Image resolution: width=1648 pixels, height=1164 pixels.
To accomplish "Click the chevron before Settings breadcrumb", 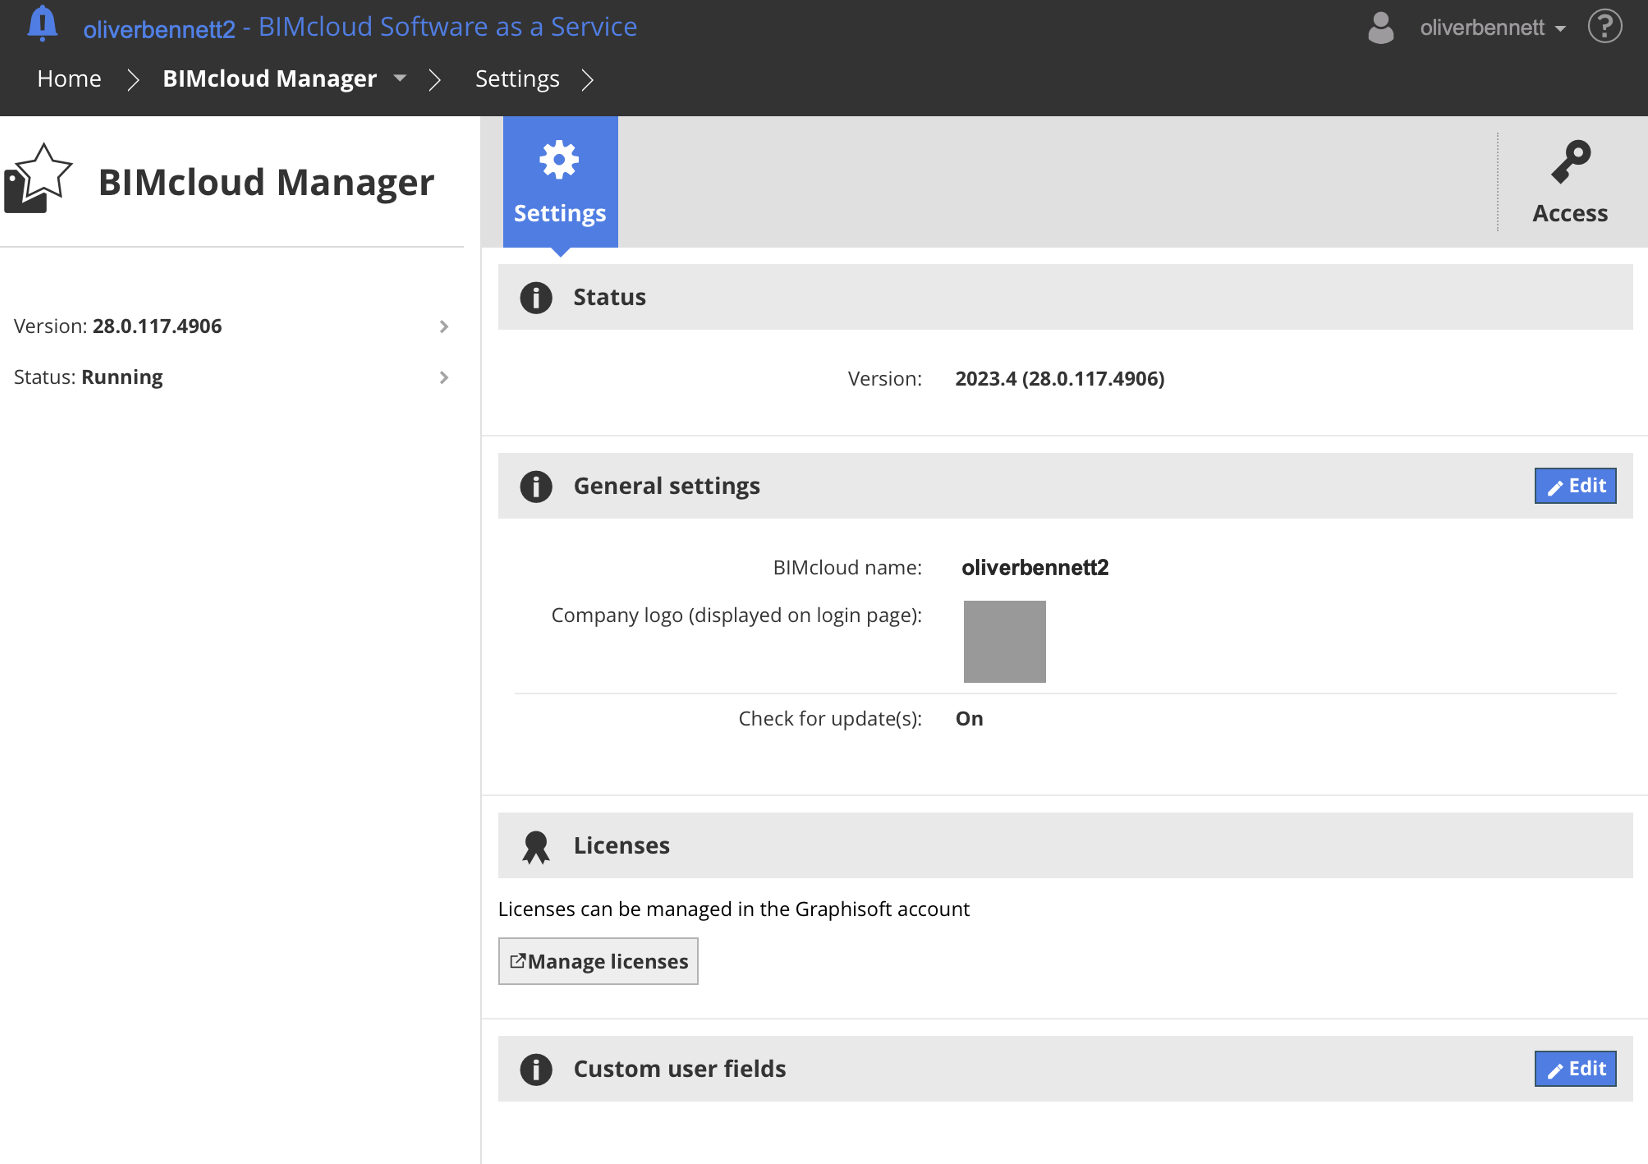I will (x=435, y=80).
